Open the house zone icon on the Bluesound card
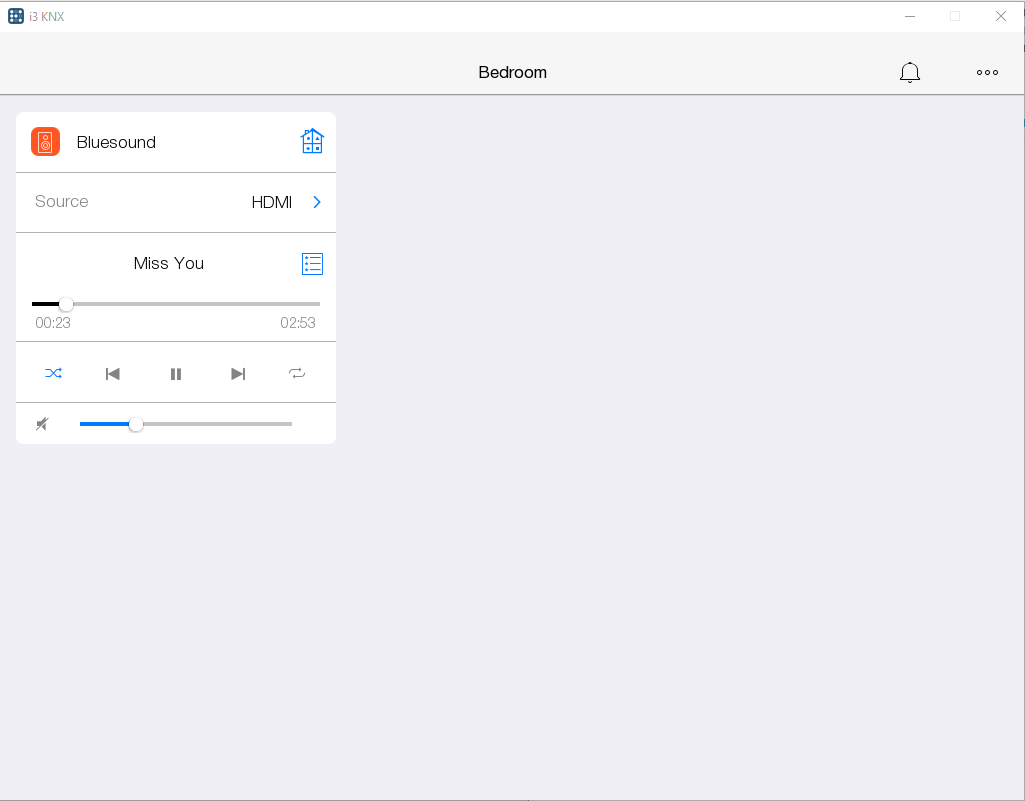 [x=312, y=141]
